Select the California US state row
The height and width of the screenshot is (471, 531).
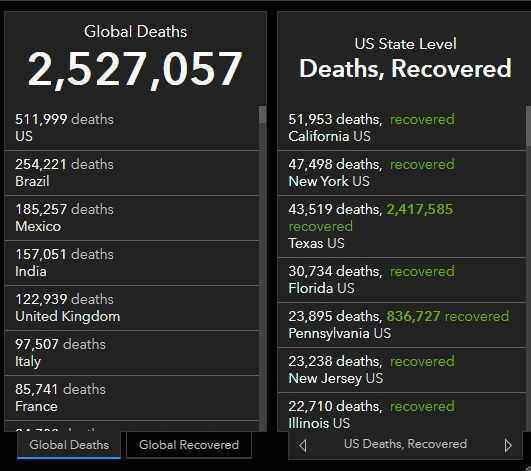coord(402,128)
